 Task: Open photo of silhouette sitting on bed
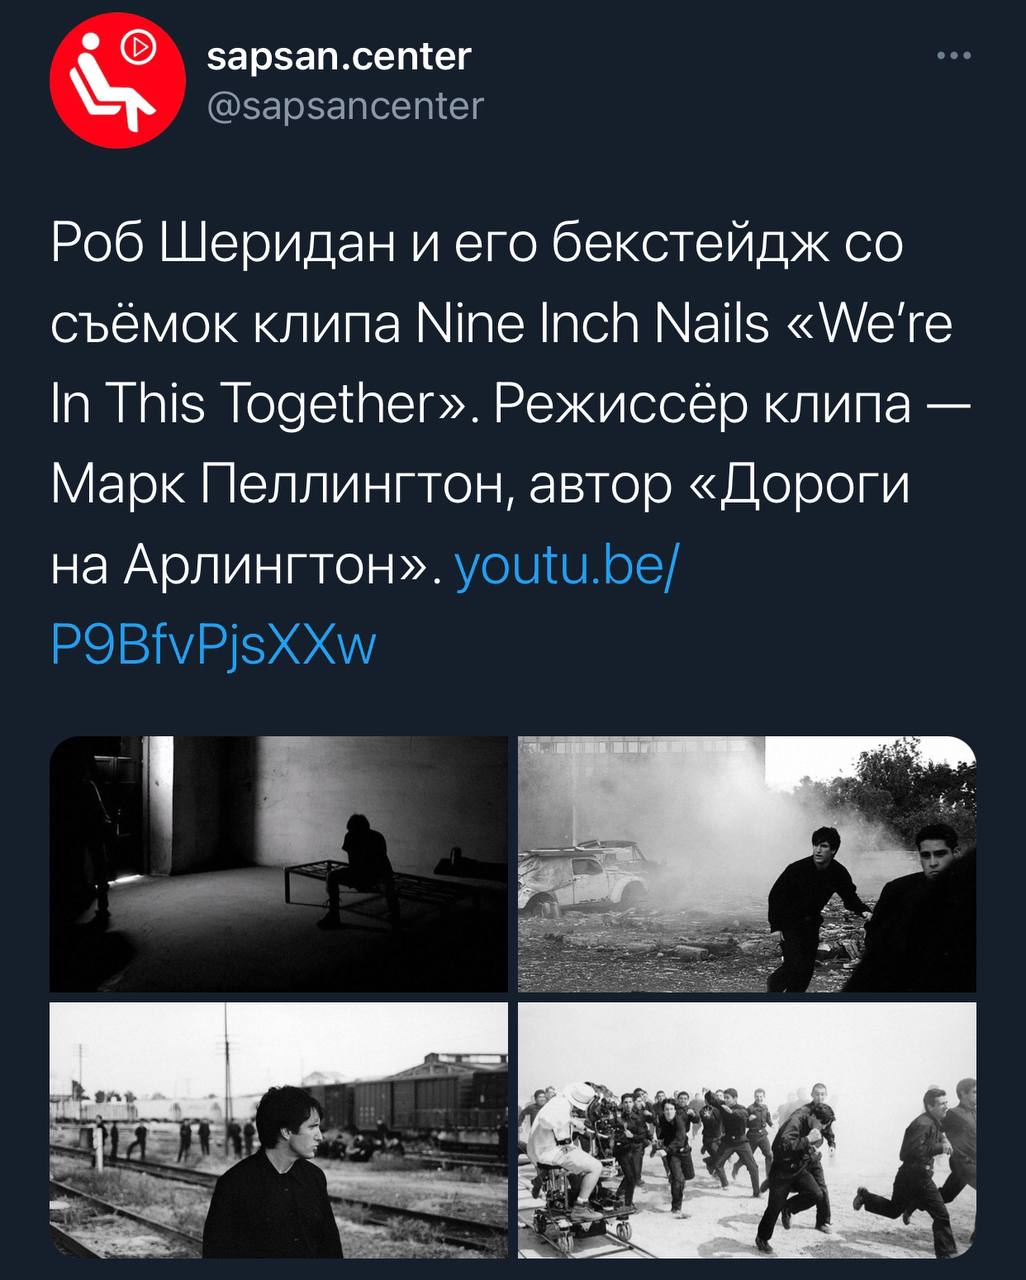coord(279,864)
